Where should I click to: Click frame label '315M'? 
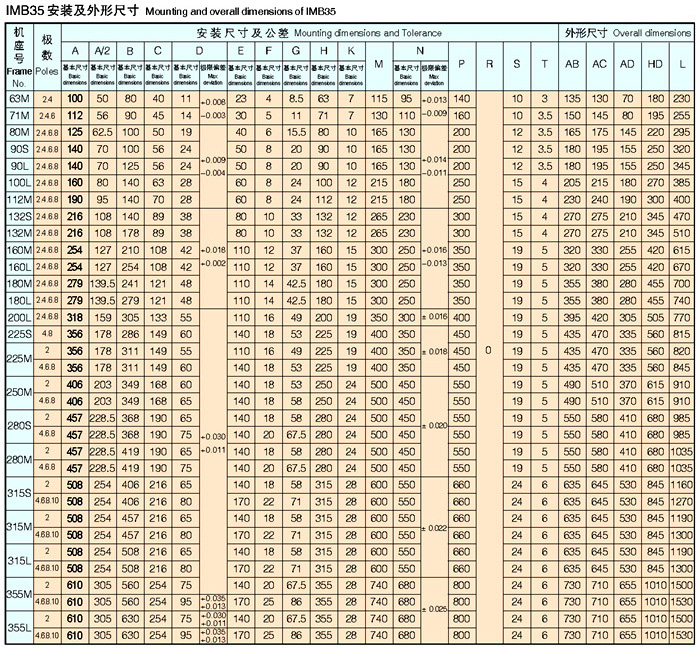tap(19, 527)
